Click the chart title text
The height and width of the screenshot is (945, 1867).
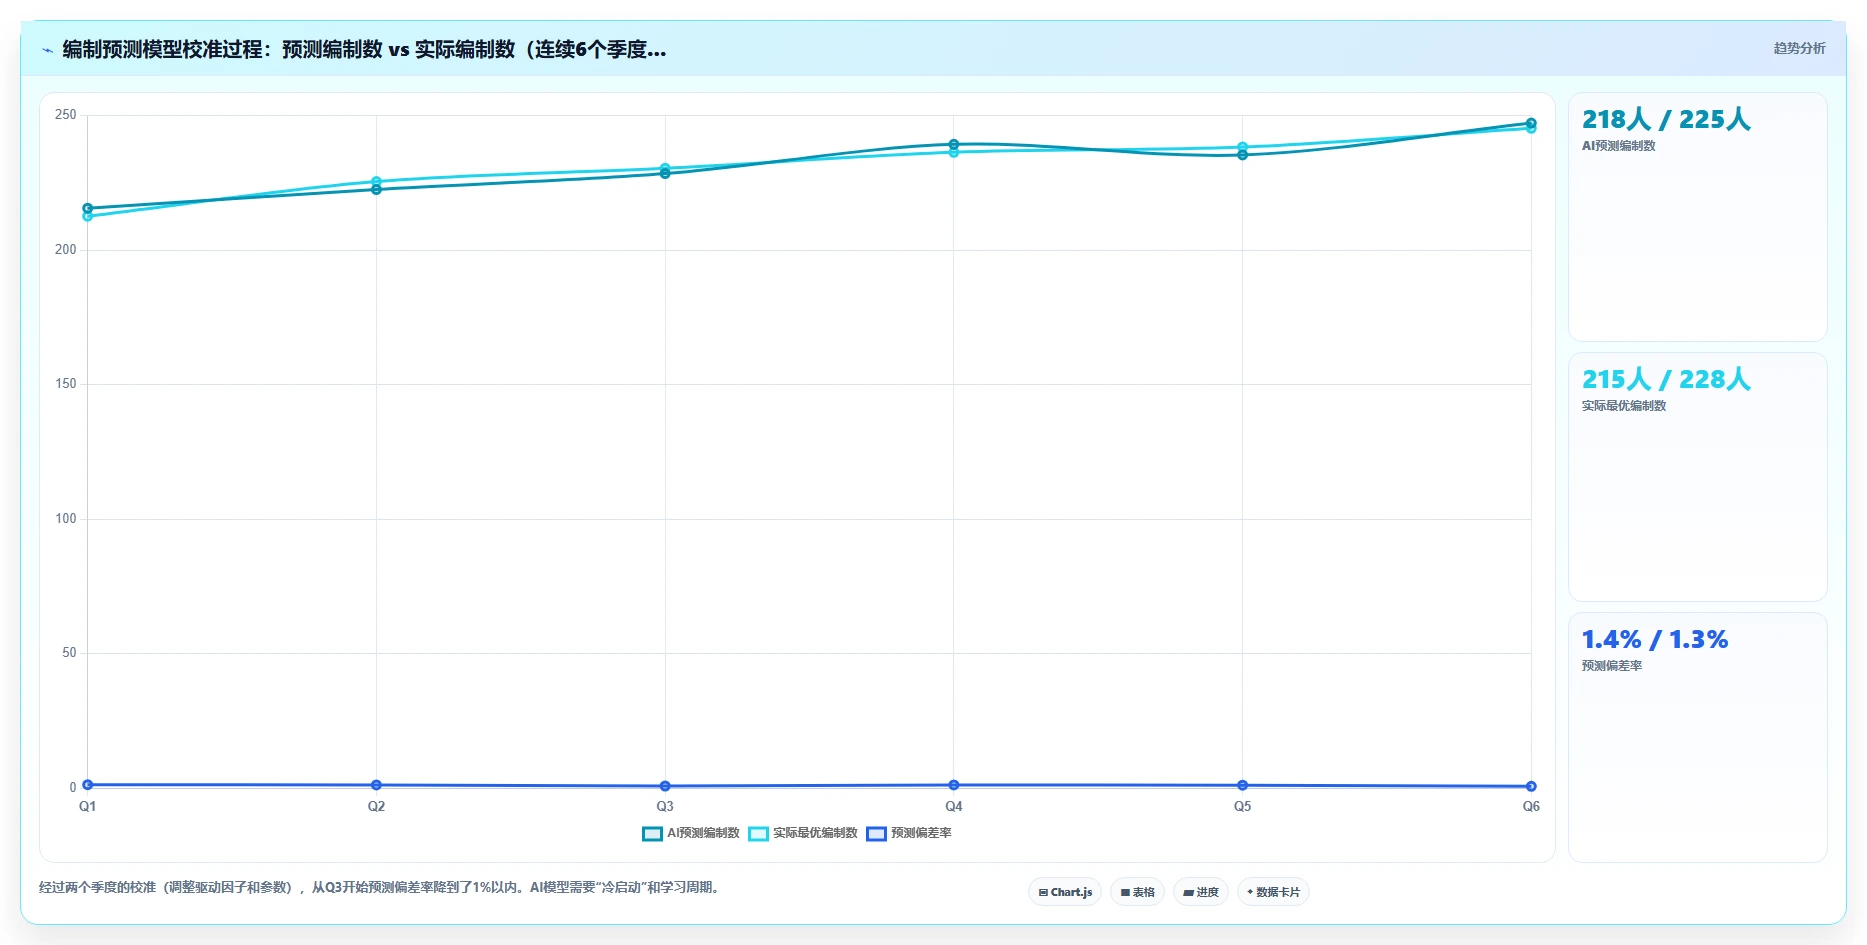coord(364,49)
